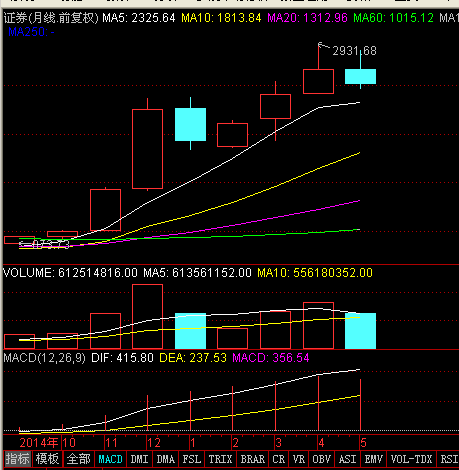
Task: Click the MA250 label
Action: (x=31, y=32)
